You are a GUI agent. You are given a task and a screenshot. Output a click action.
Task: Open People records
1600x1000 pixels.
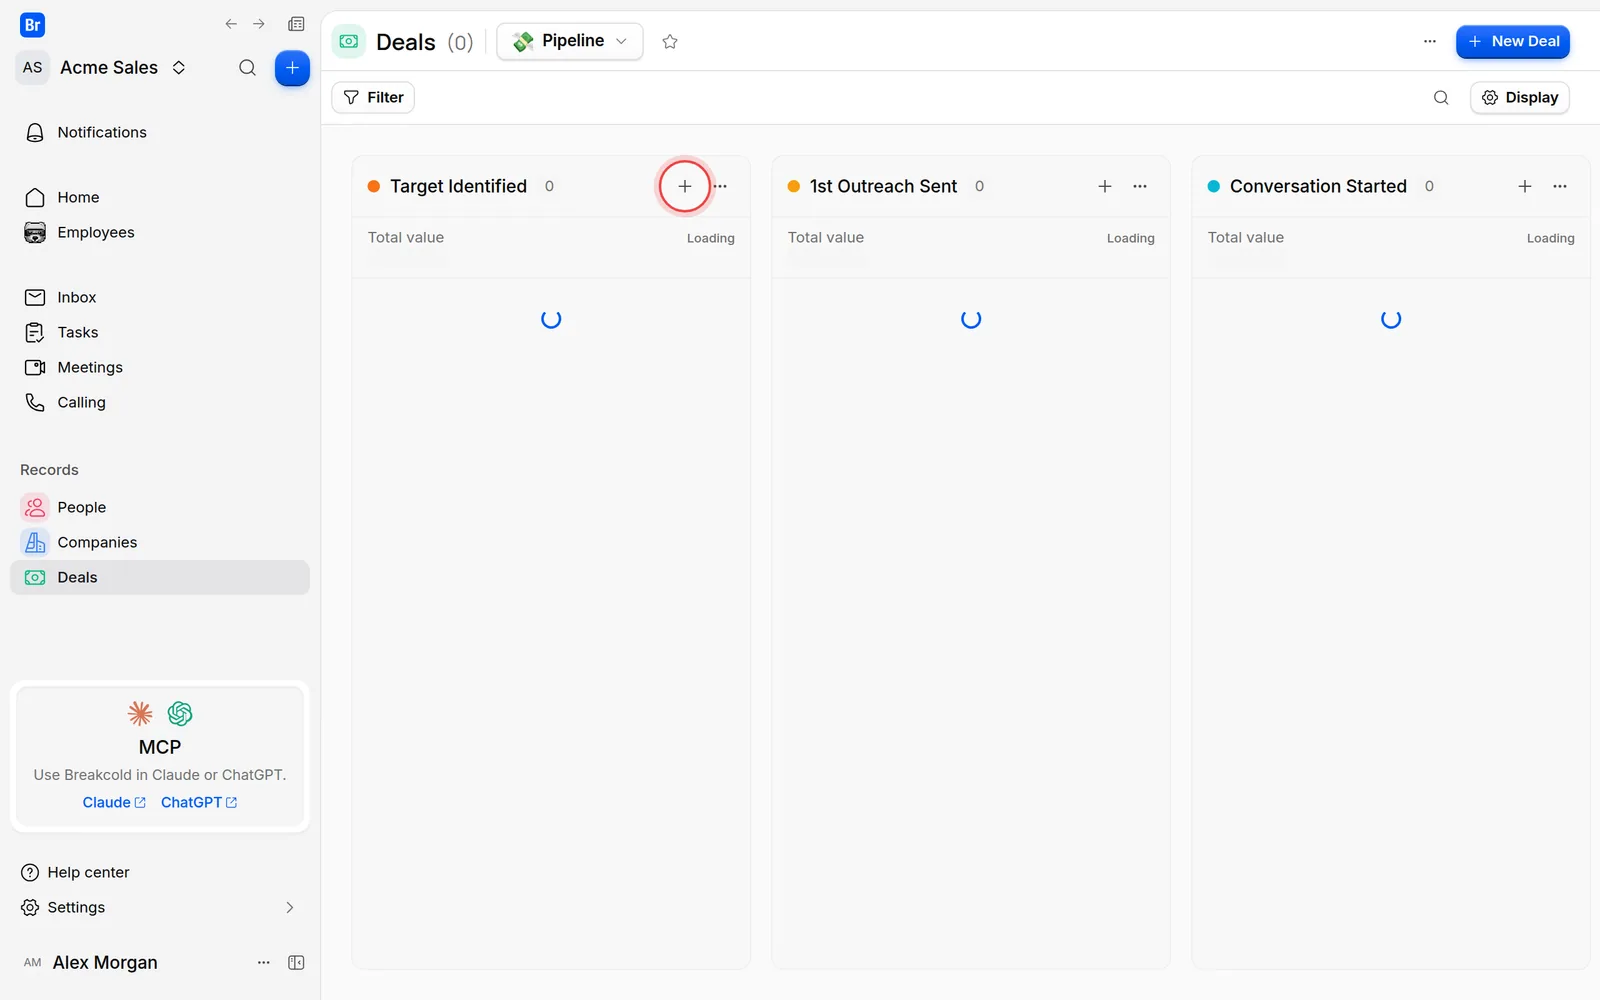click(x=160, y=507)
